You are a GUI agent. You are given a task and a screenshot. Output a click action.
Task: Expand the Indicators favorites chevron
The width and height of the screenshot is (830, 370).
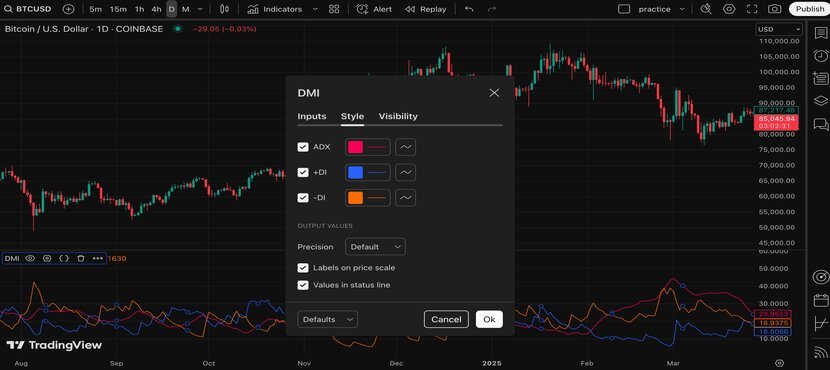point(315,9)
